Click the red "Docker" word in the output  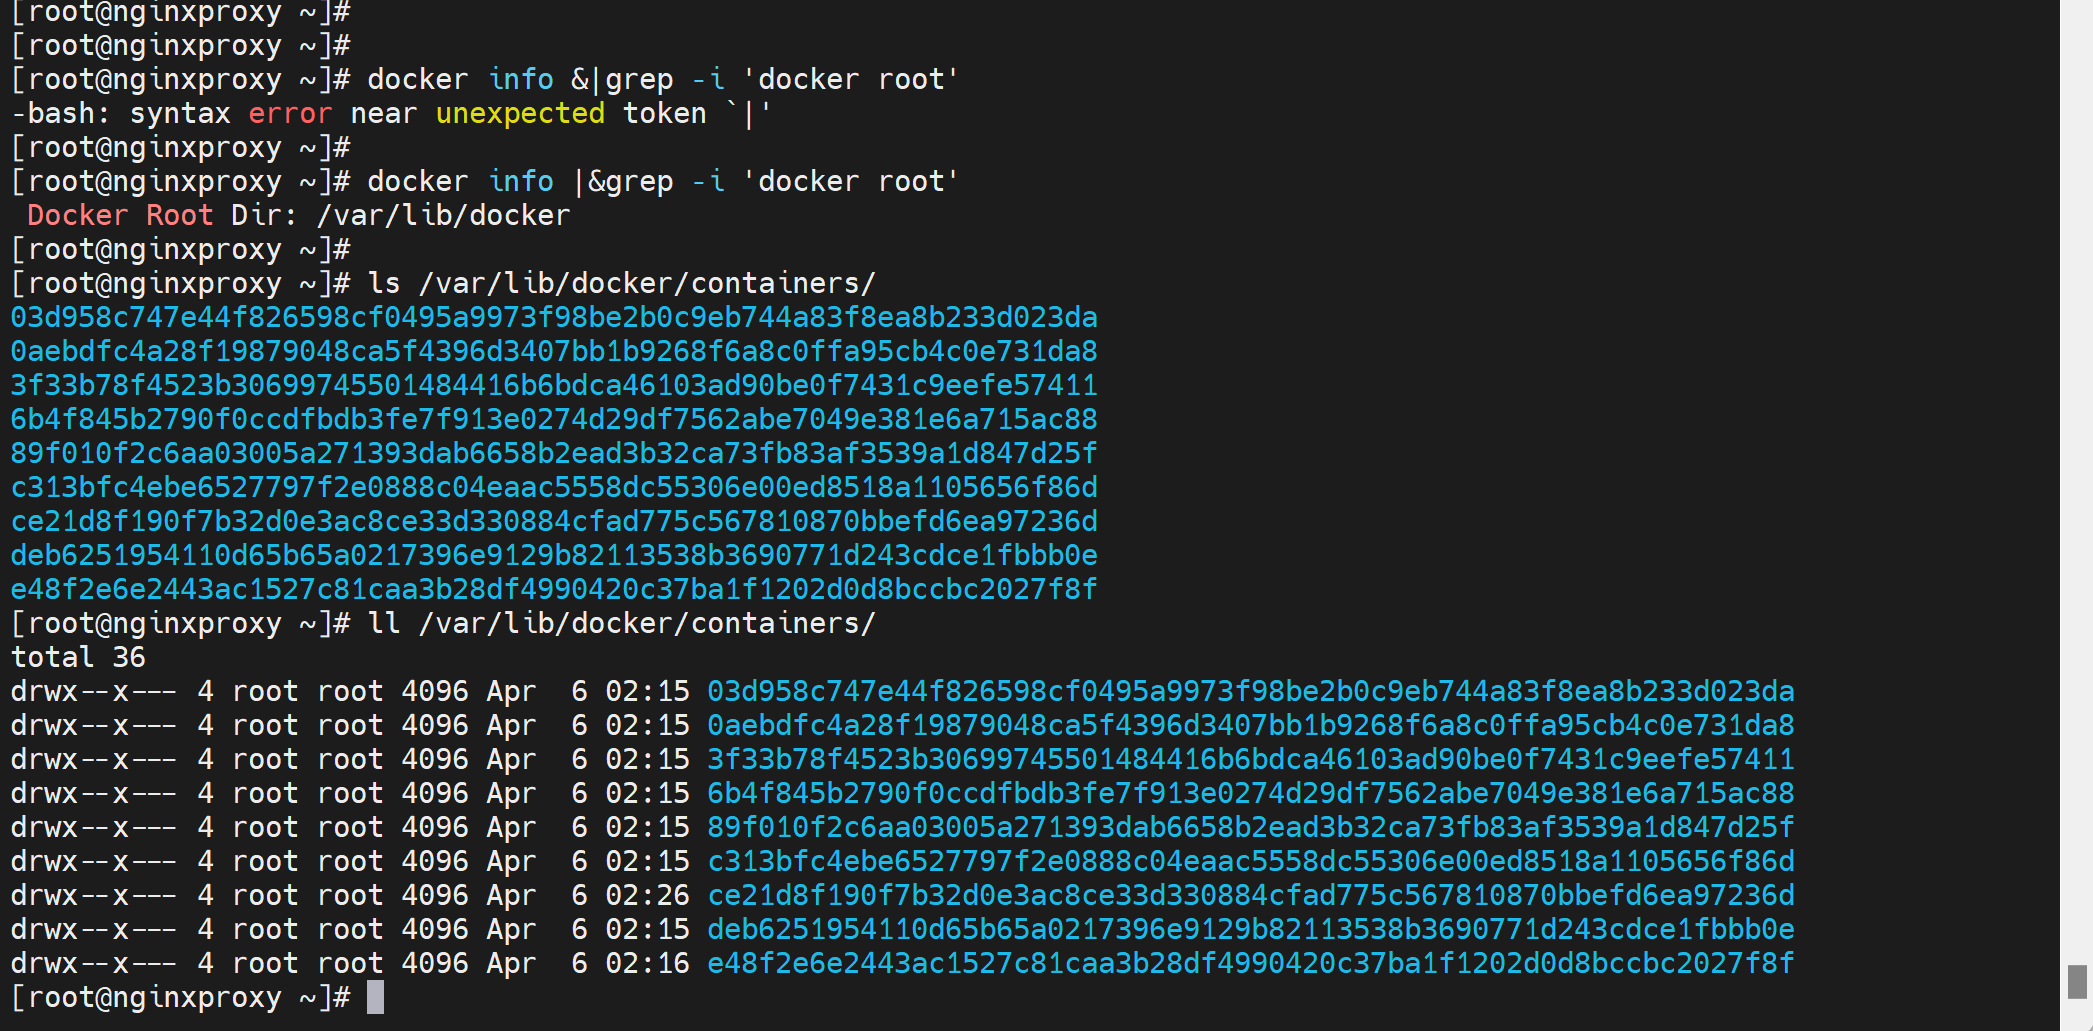coord(78,215)
